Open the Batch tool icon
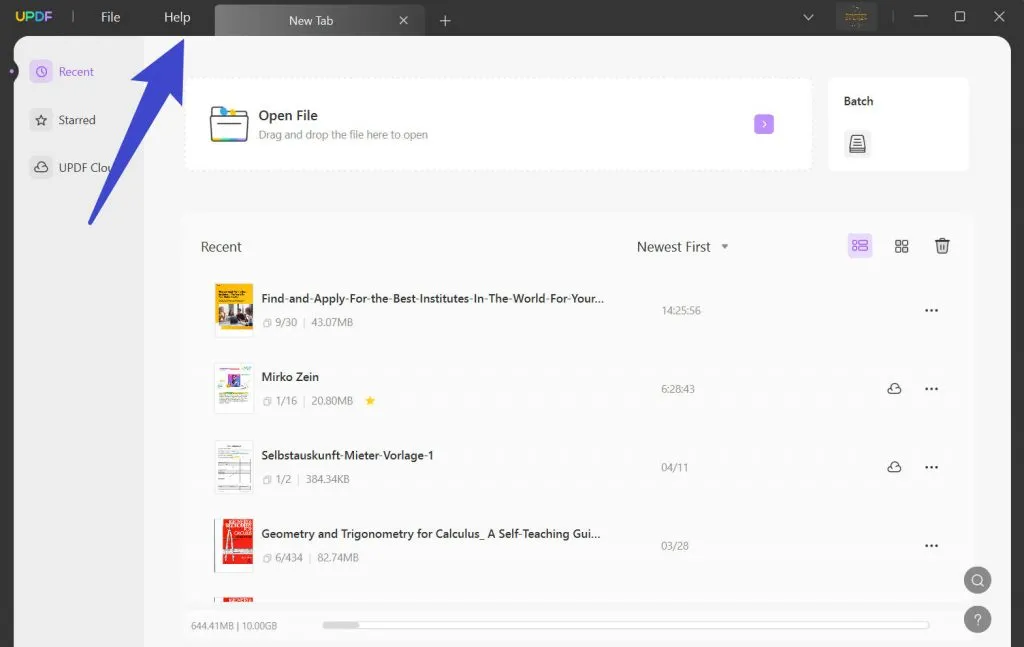This screenshot has height=647, width=1024. pos(857,144)
